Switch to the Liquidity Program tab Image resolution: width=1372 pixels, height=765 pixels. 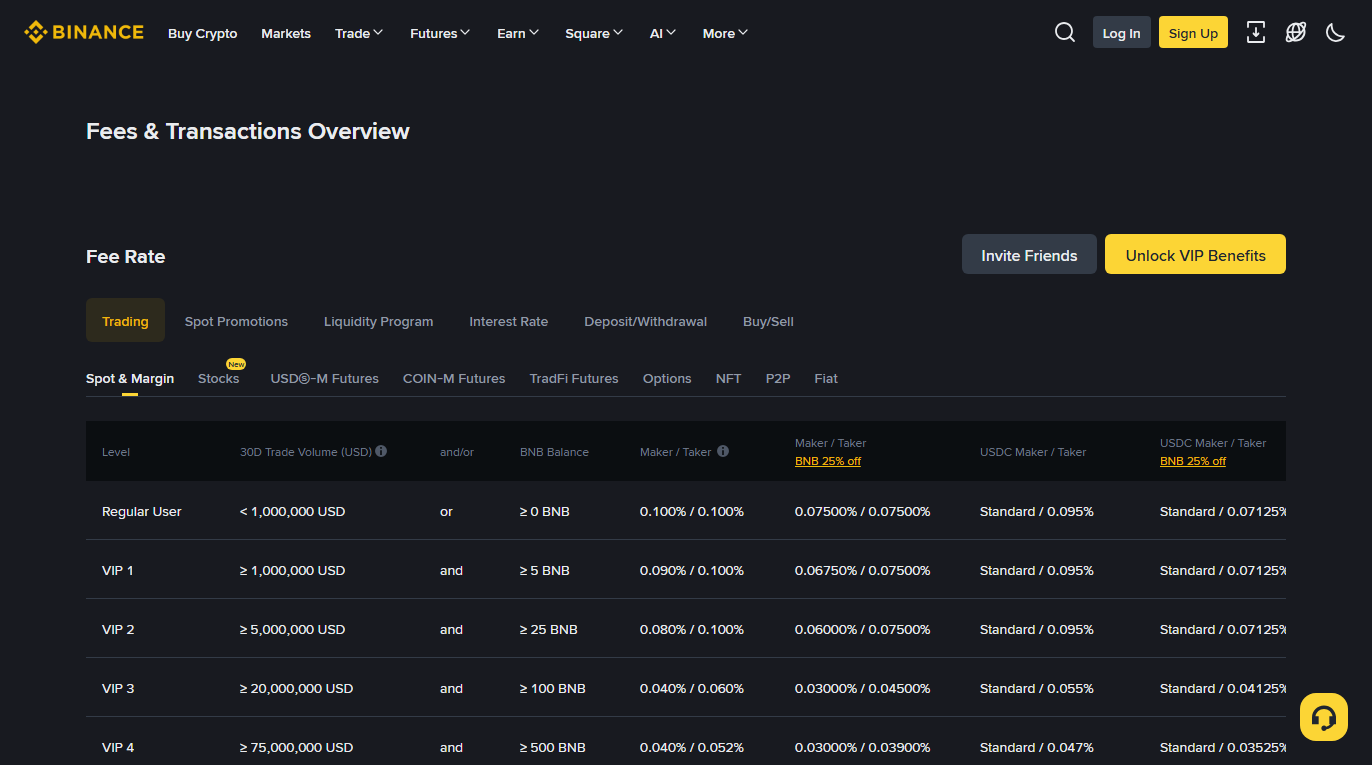(378, 321)
